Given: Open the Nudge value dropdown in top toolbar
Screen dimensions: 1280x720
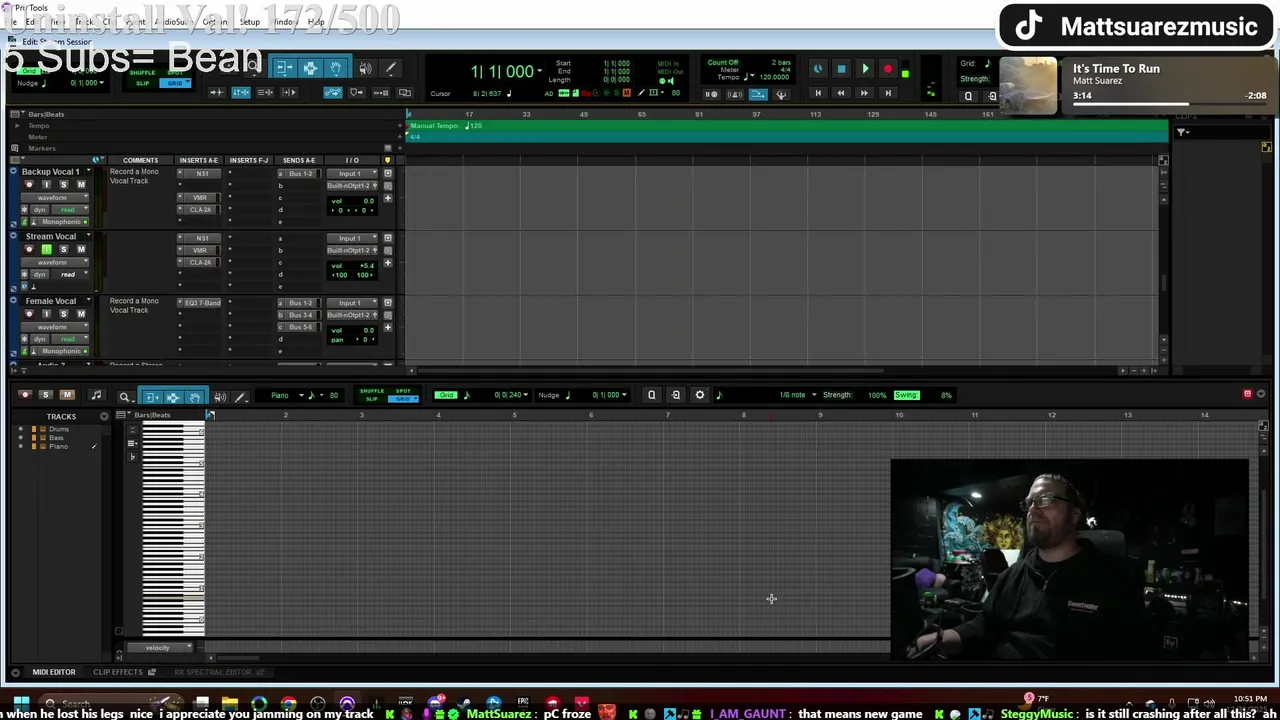Looking at the screenshot, I should pyautogui.click(x=102, y=82).
